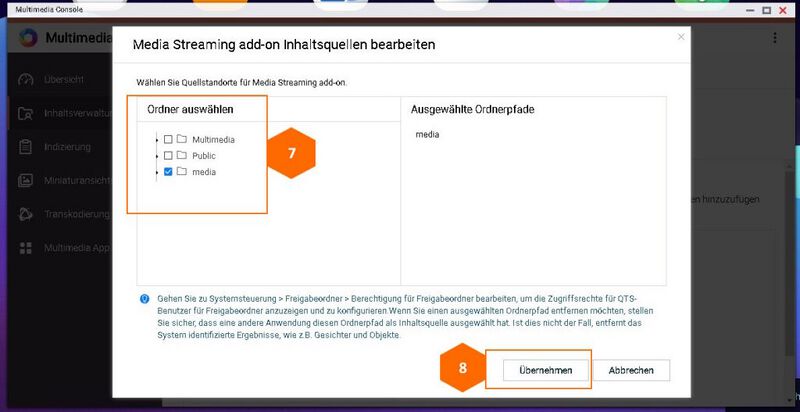Check the Multimedia folder checkbox
This screenshot has width=800, height=412.
click(168, 139)
